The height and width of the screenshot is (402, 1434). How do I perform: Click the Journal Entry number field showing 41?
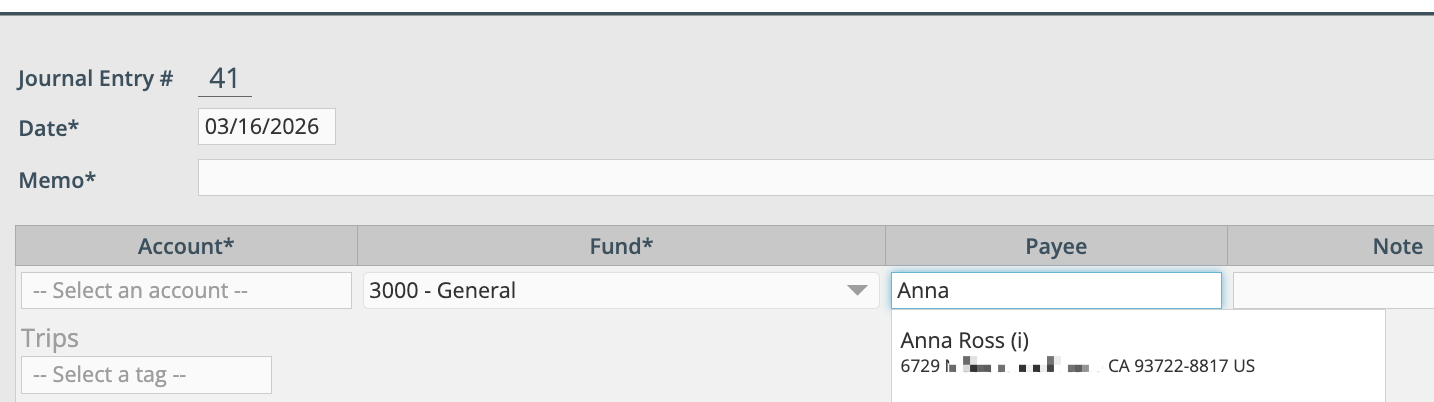click(x=224, y=79)
